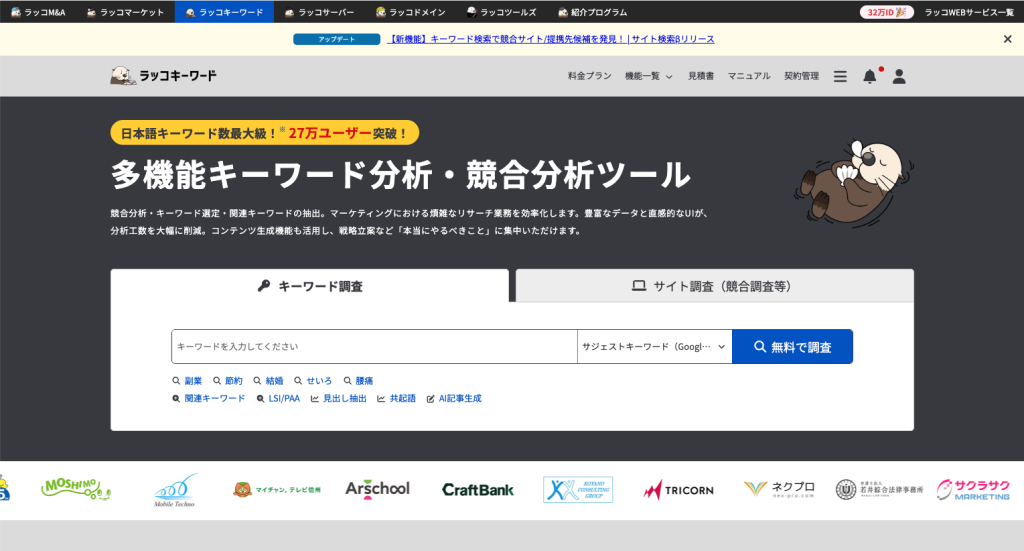
Task: Click the 副業 suggested keyword link
Action: pyautogui.click(x=187, y=381)
